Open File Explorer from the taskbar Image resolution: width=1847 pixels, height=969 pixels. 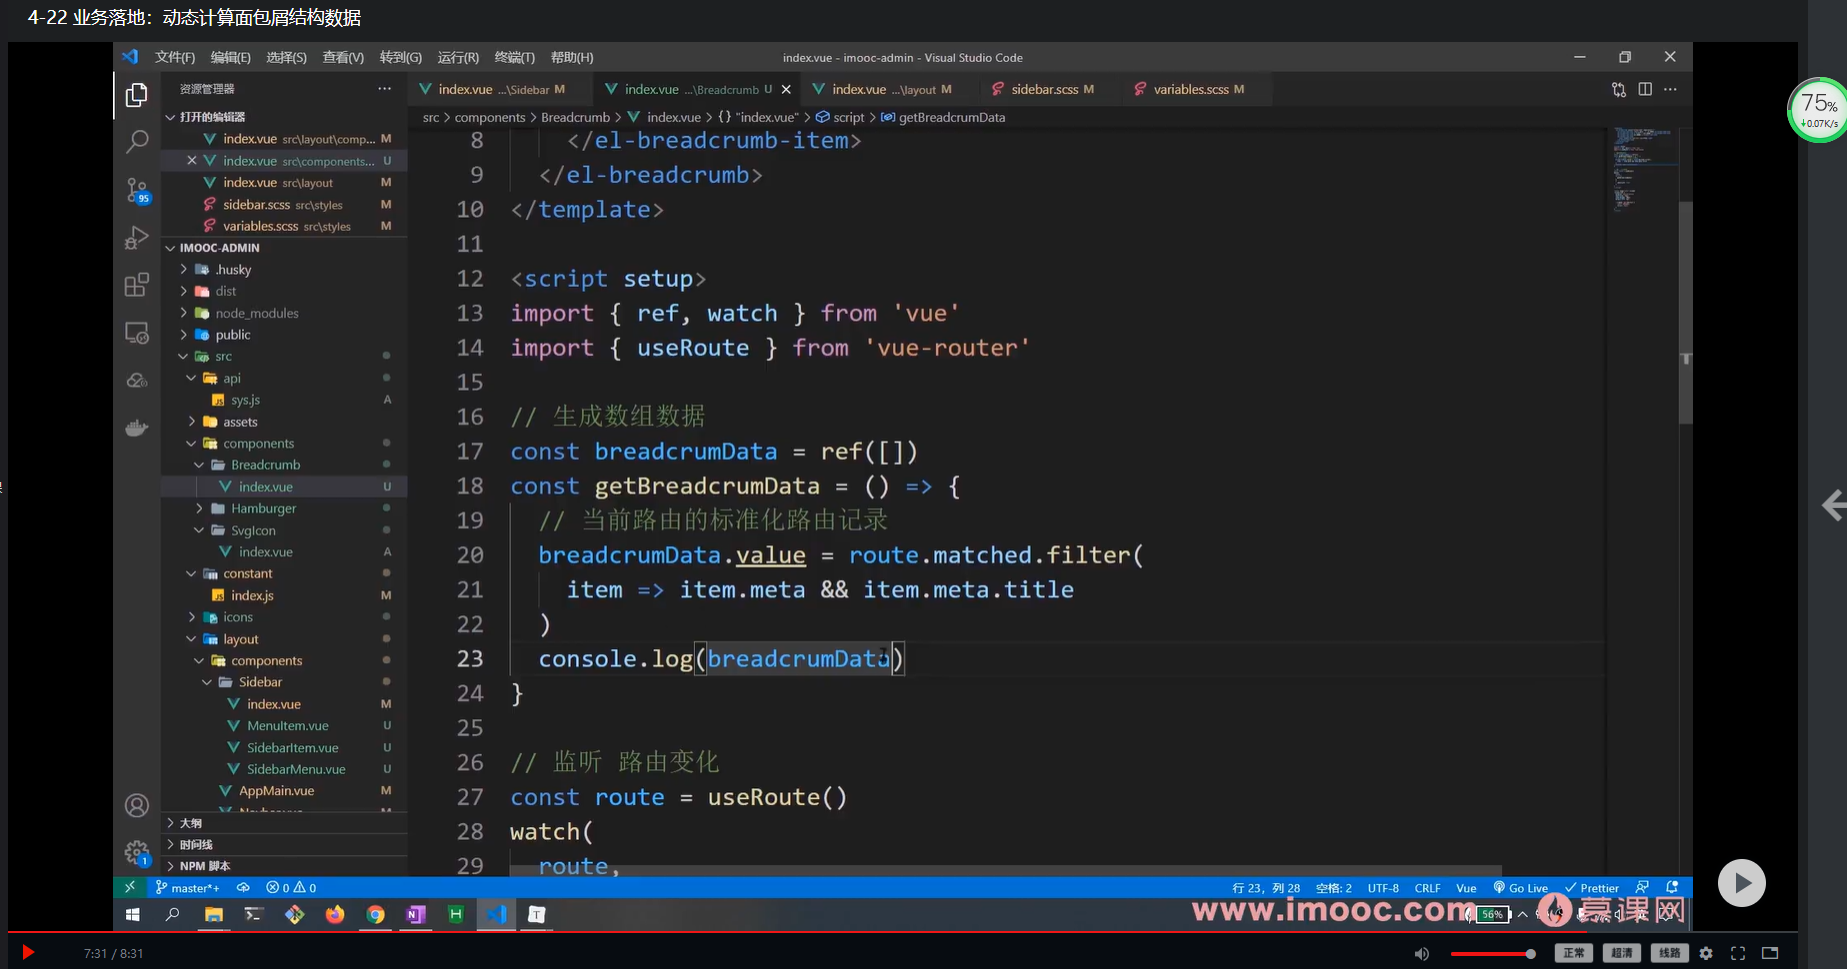213,914
